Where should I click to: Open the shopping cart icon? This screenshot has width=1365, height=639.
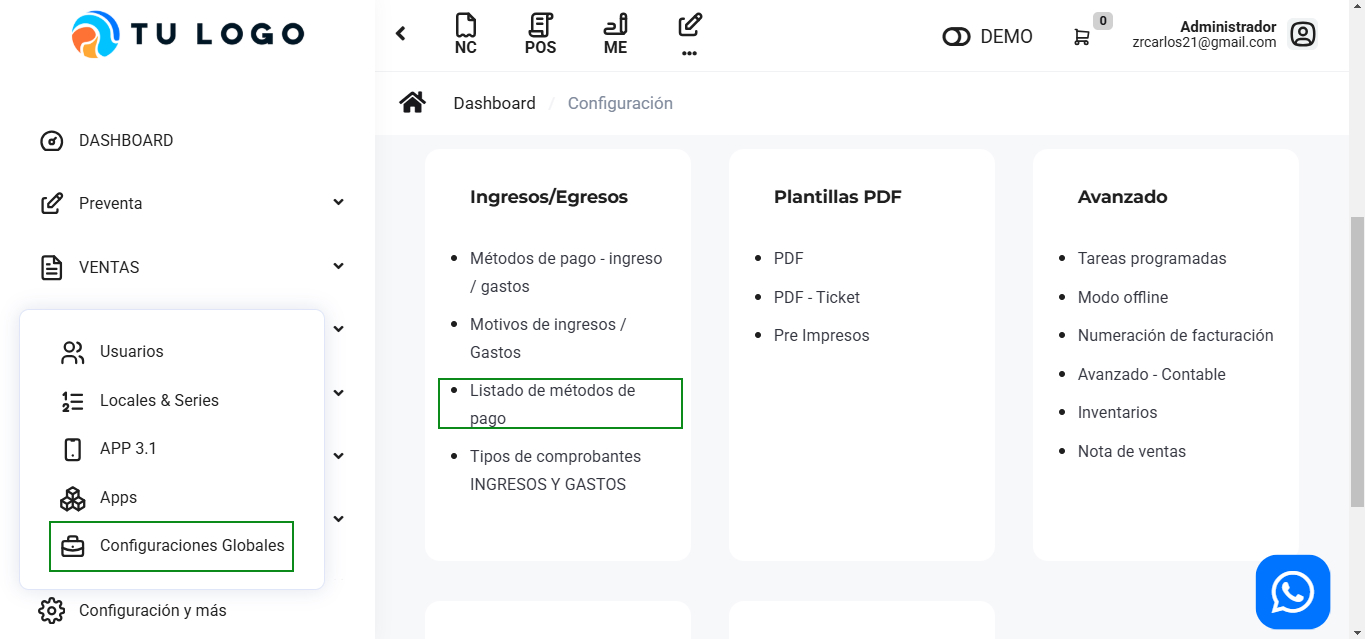pos(1082,37)
